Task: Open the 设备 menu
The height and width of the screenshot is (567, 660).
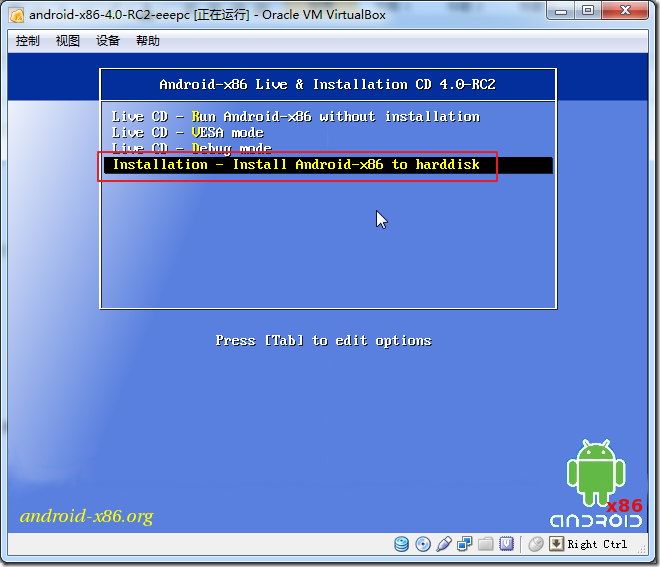Action: pos(108,41)
